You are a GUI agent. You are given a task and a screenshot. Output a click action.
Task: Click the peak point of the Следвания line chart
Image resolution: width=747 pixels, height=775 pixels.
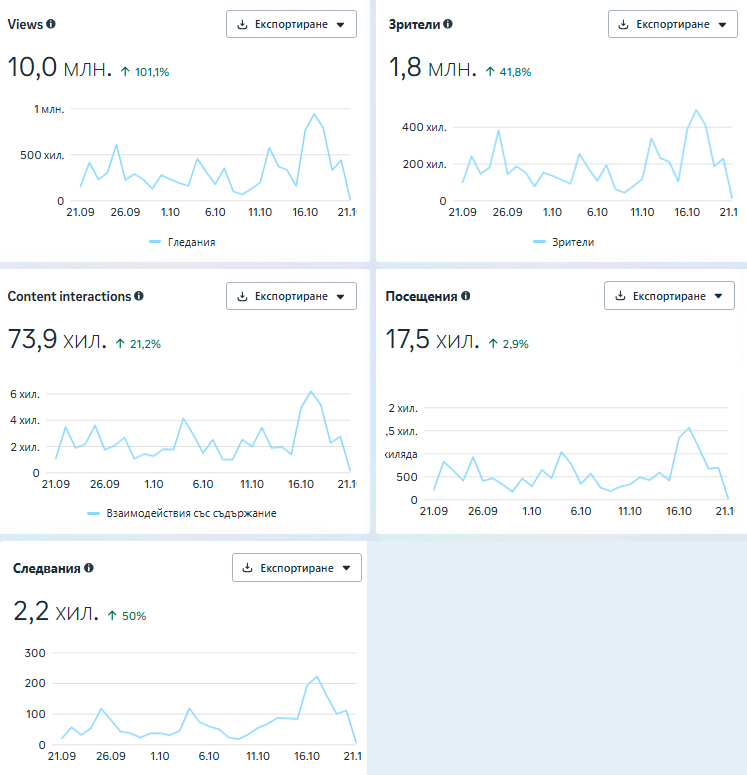[x=316, y=677]
